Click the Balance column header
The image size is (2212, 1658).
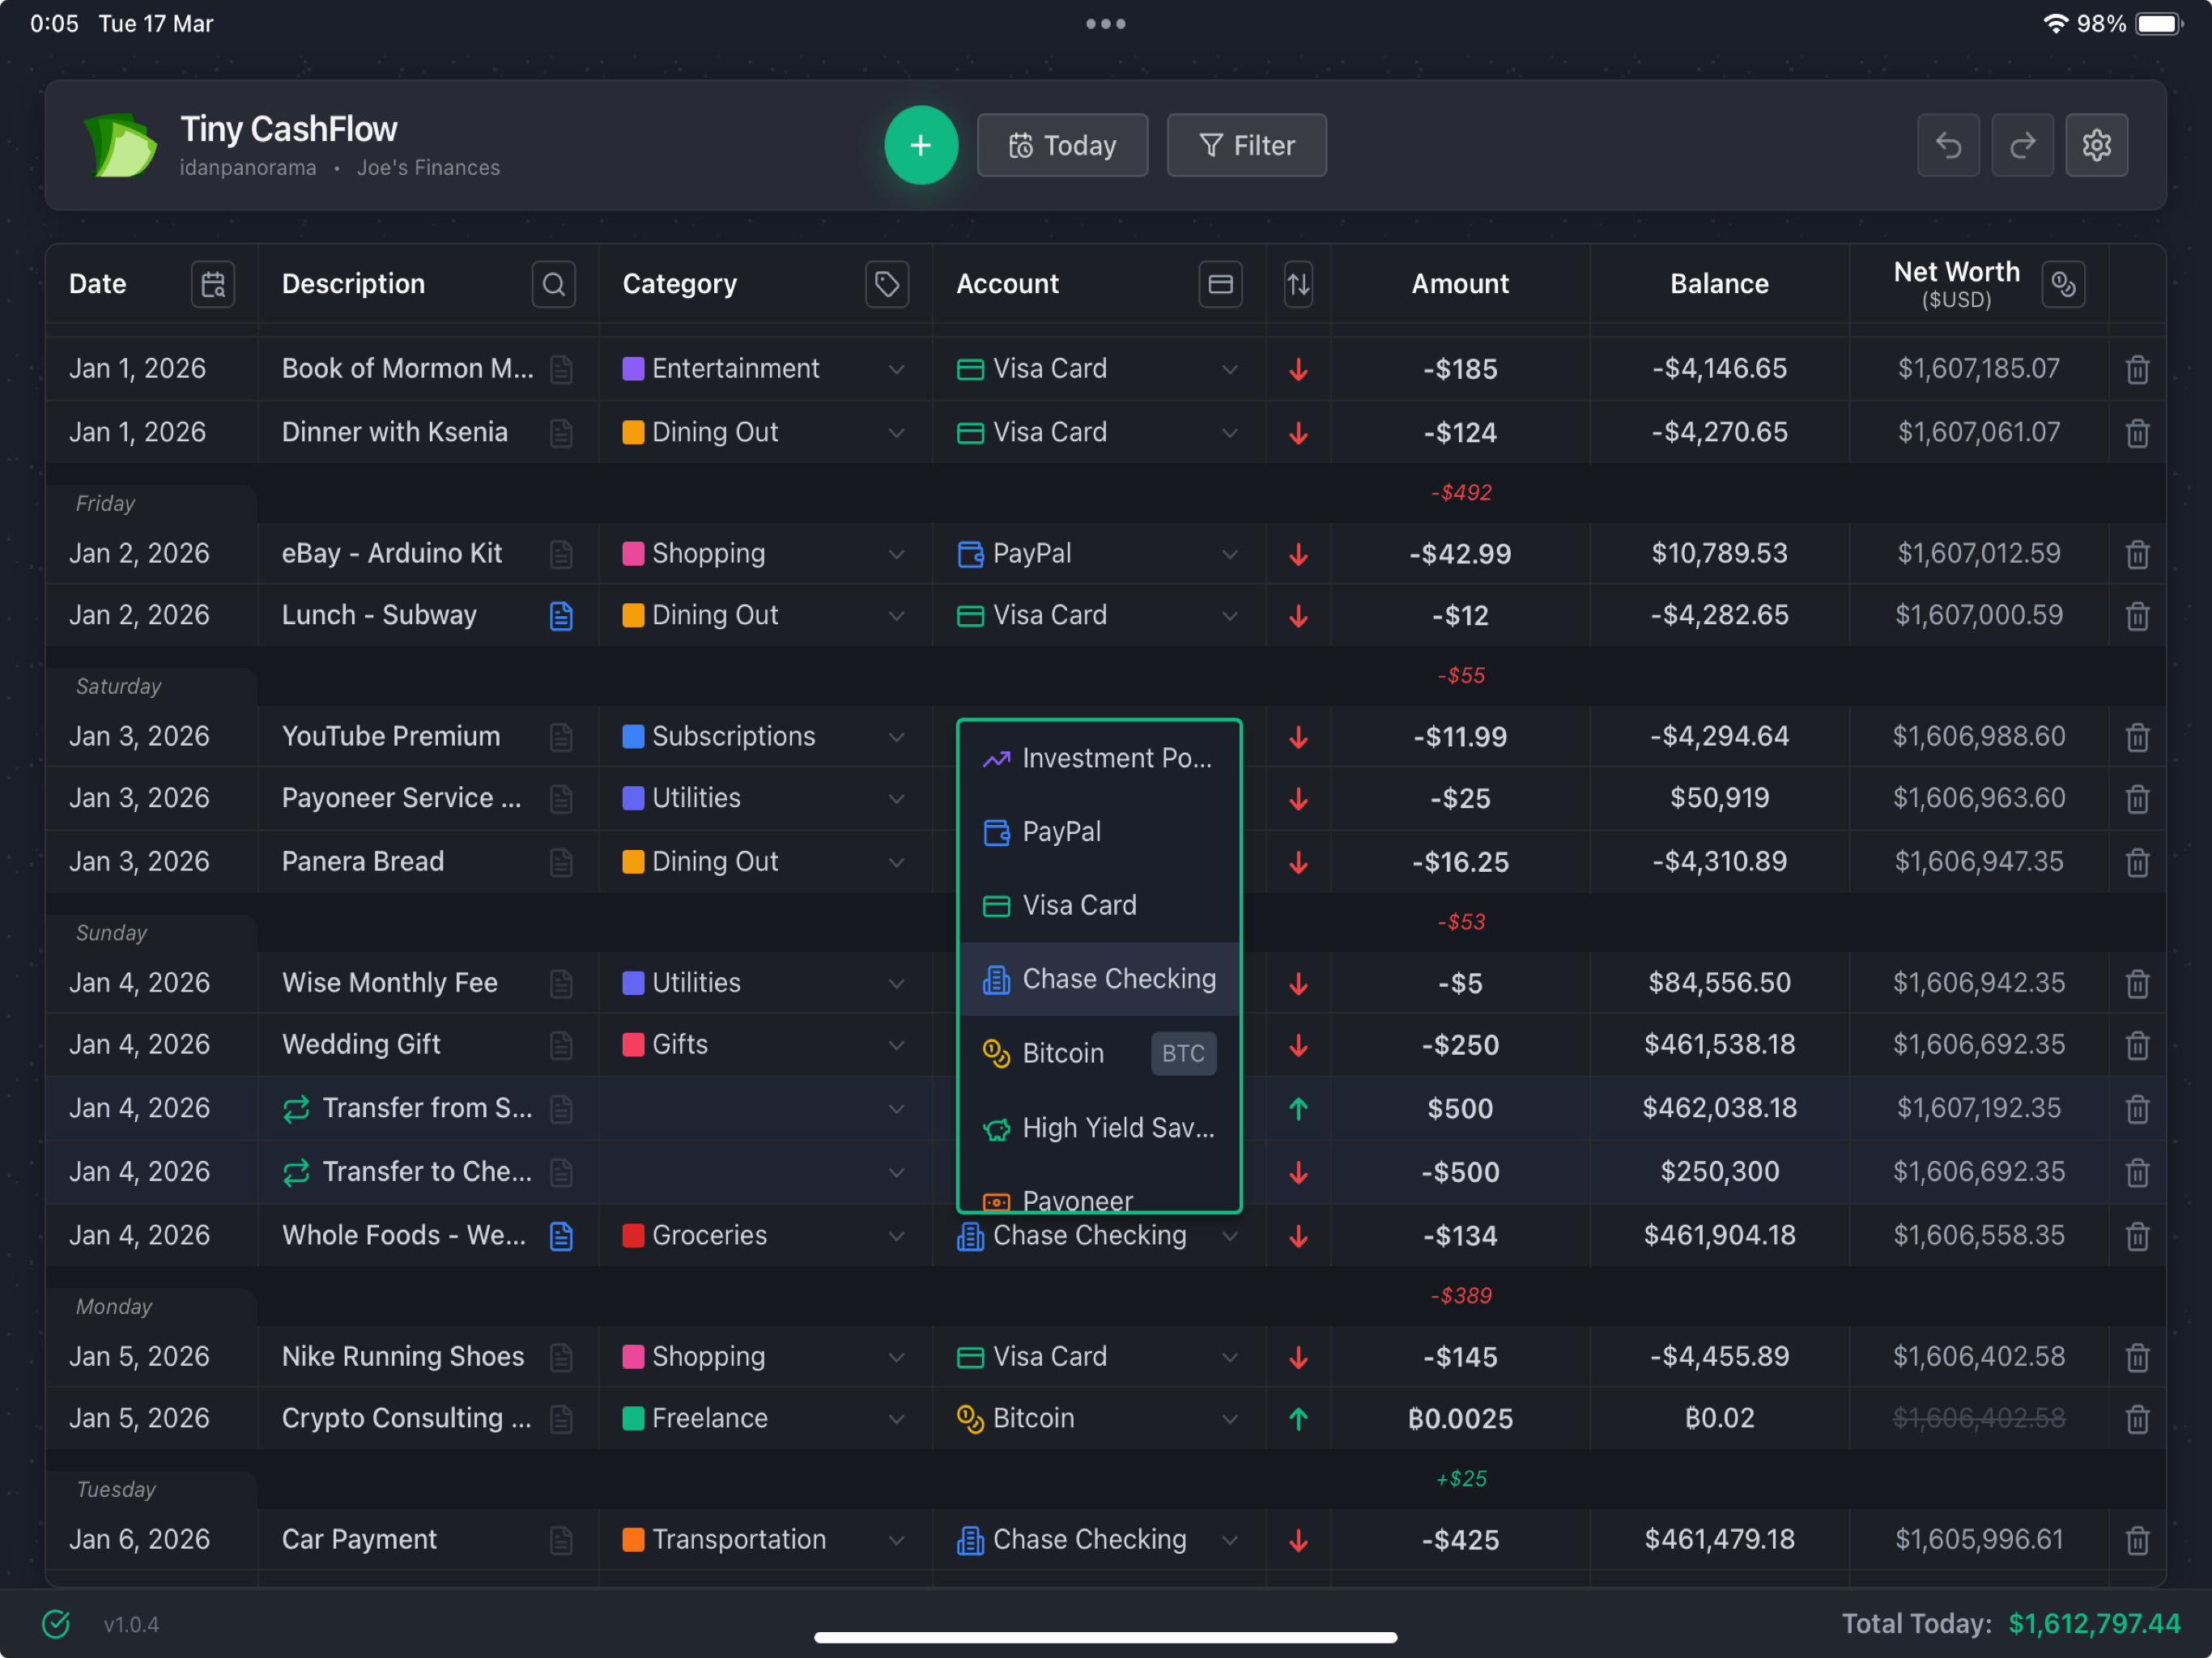tap(1718, 284)
